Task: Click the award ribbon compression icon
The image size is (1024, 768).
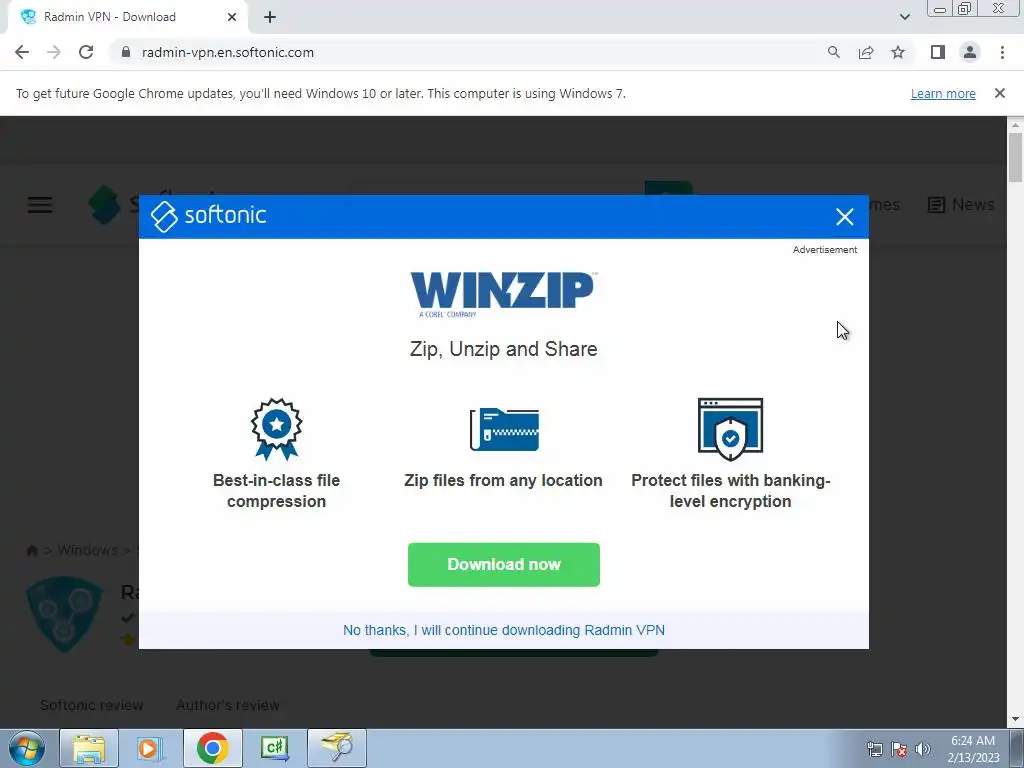Action: click(276, 429)
